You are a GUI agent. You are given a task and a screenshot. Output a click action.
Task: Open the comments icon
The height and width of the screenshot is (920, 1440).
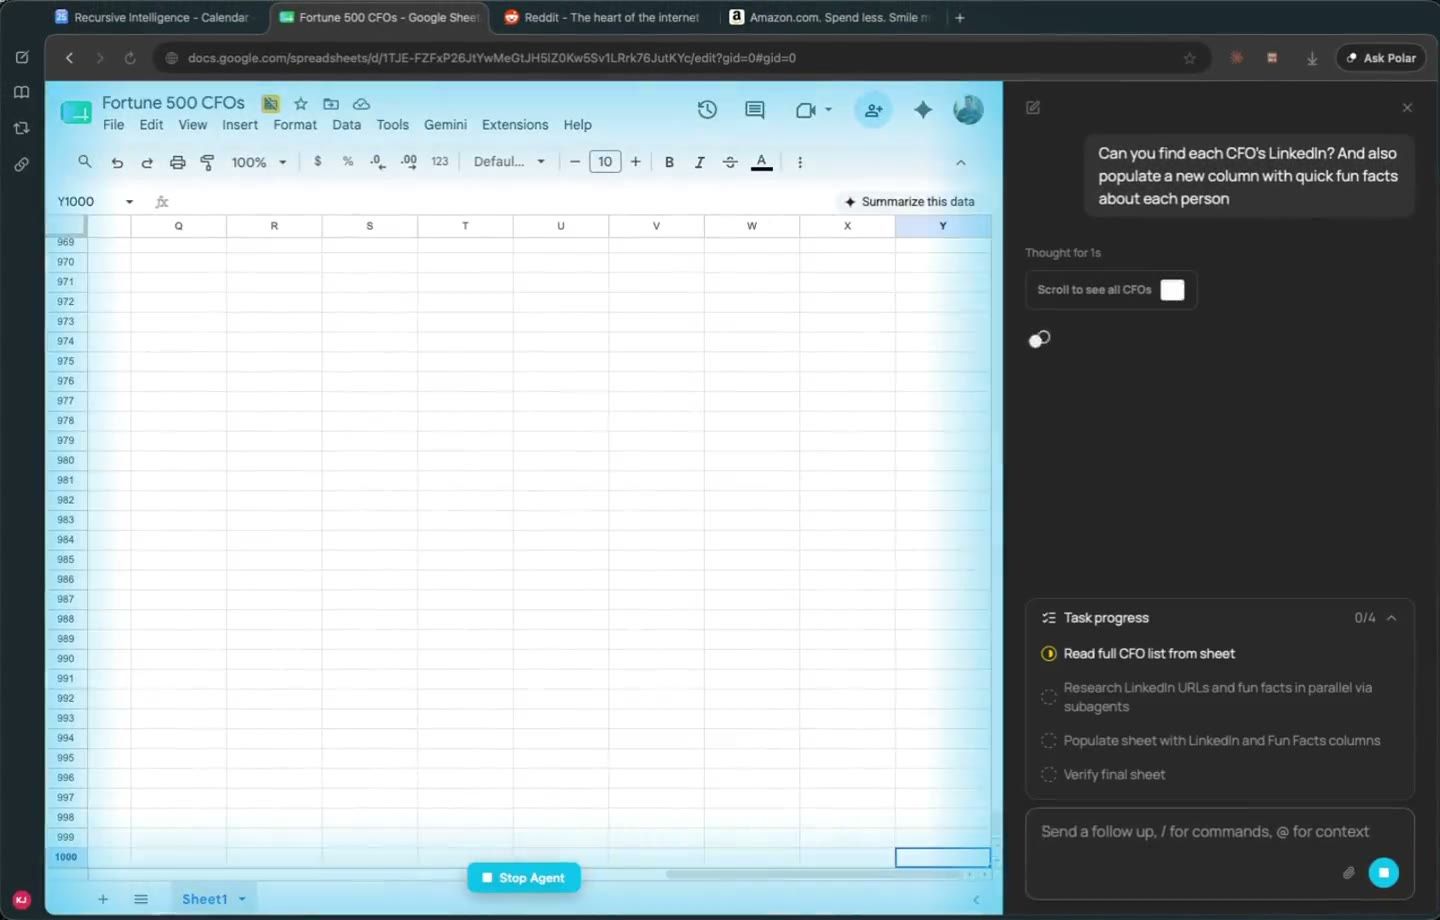pos(755,110)
